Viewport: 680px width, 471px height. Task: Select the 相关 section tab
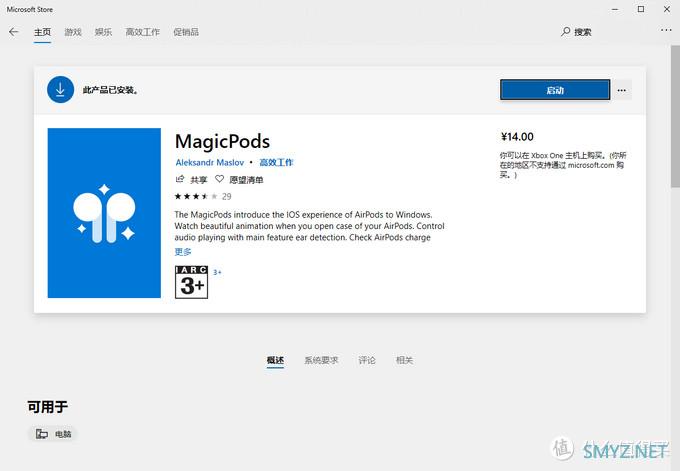click(404, 360)
